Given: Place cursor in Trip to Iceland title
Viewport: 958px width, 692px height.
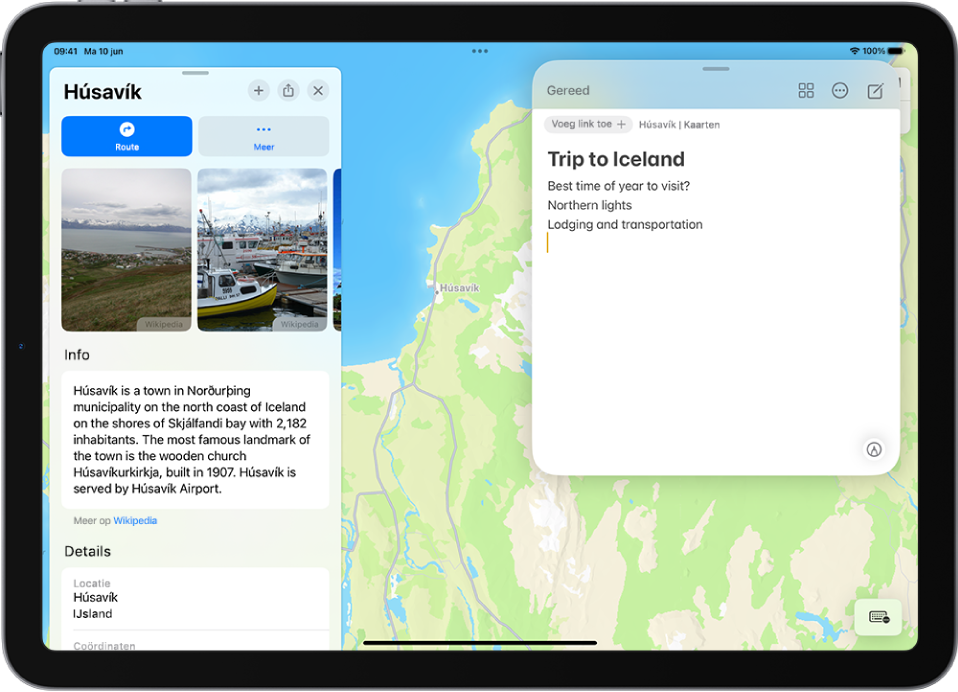Looking at the screenshot, I should point(616,159).
